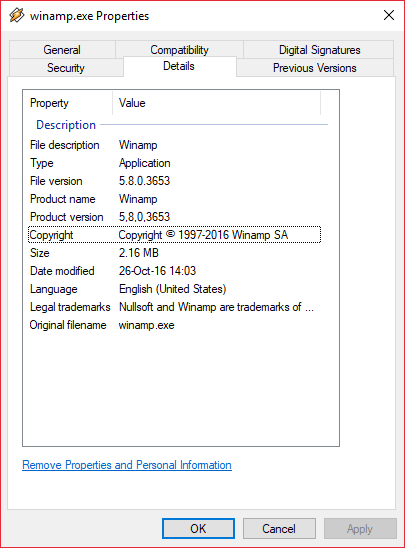Select the Language property label
The image size is (405, 548).
pos(53,289)
